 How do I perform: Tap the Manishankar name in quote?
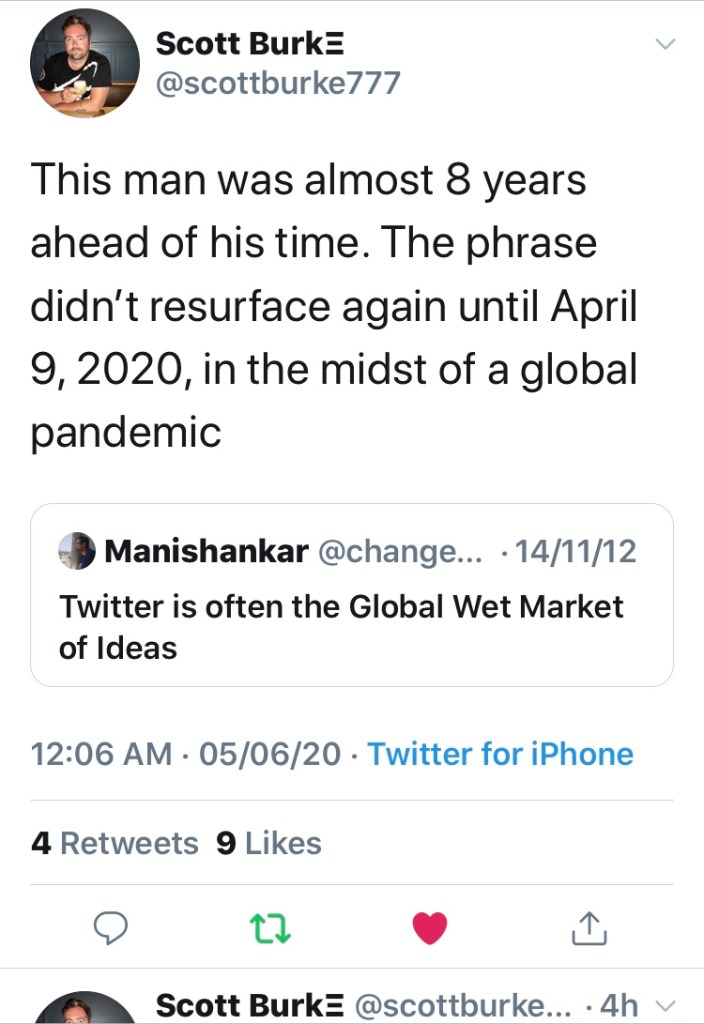click(x=205, y=551)
